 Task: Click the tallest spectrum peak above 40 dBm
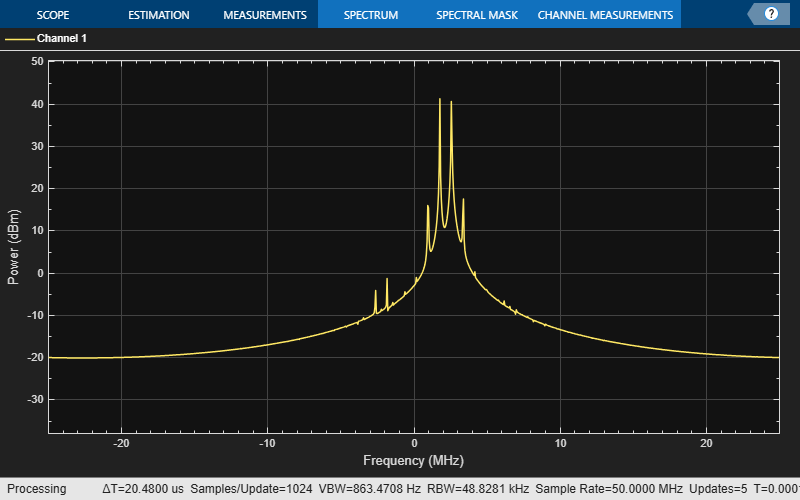(x=440, y=100)
